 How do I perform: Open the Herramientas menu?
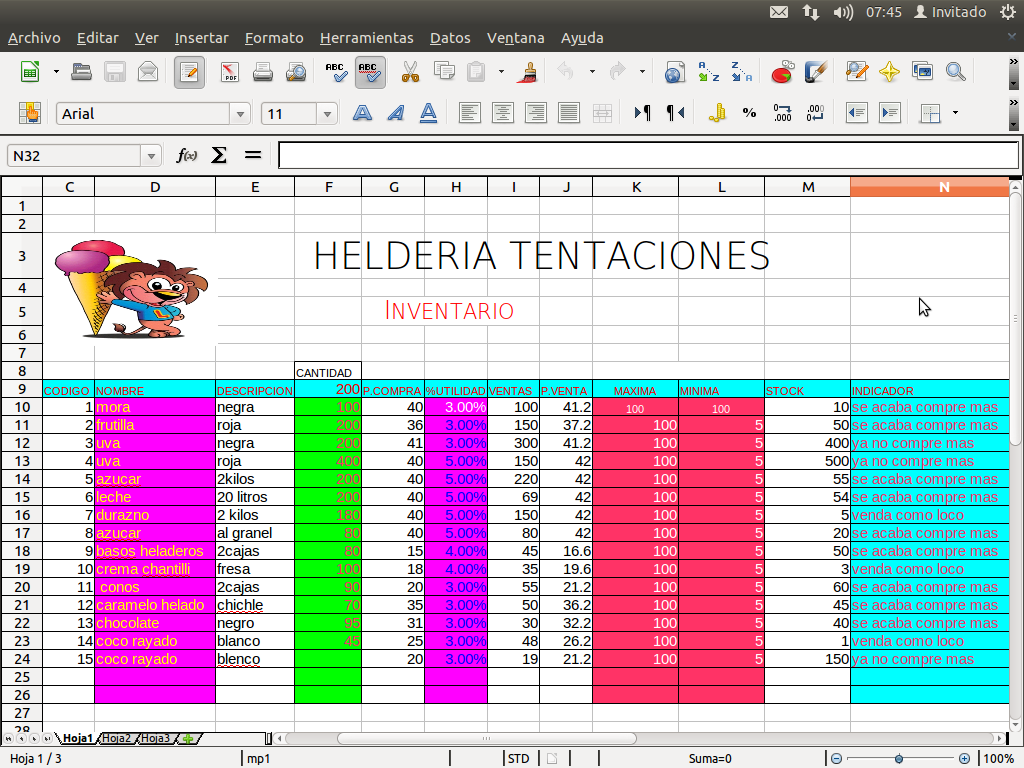point(367,37)
